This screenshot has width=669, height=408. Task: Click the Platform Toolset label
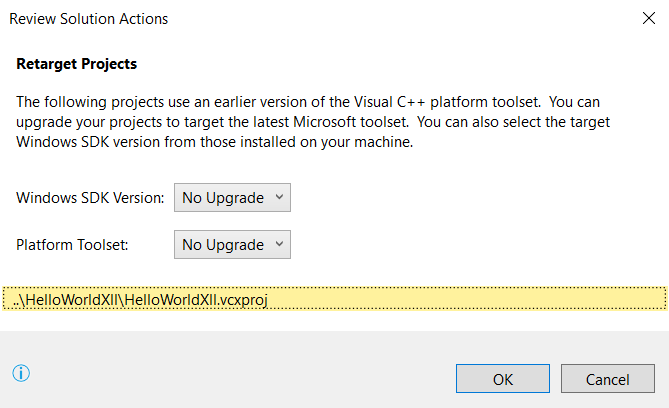coord(72,245)
